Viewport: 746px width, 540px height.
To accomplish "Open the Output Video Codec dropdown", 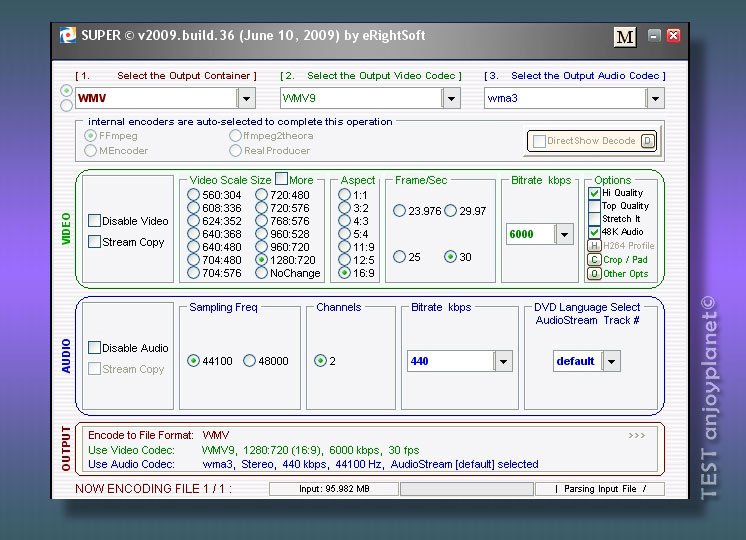I will click(451, 98).
